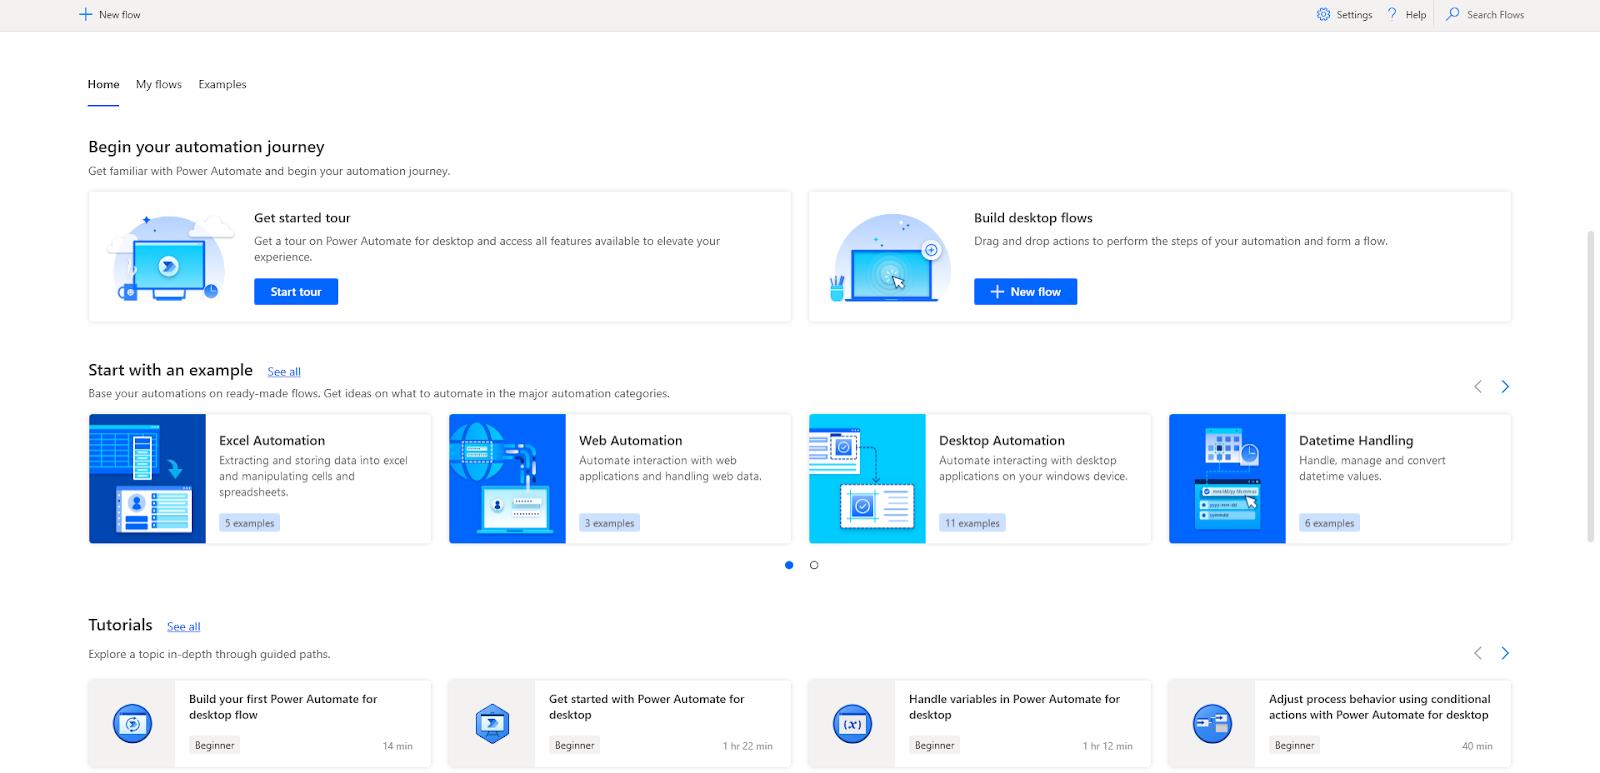Open Adjust process behavior using conditional actions
1600x773 pixels.
(1379, 707)
